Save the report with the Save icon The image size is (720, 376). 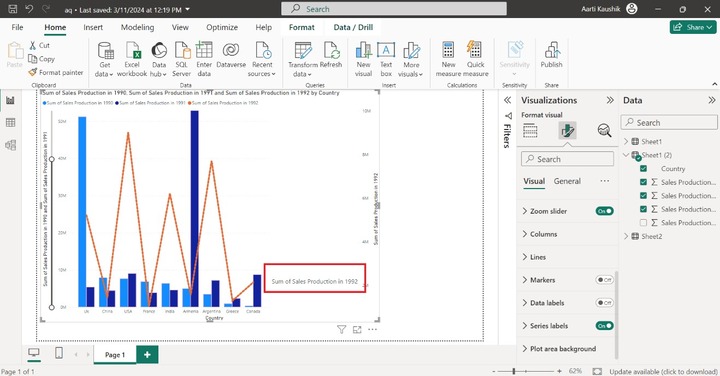tap(13, 9)
